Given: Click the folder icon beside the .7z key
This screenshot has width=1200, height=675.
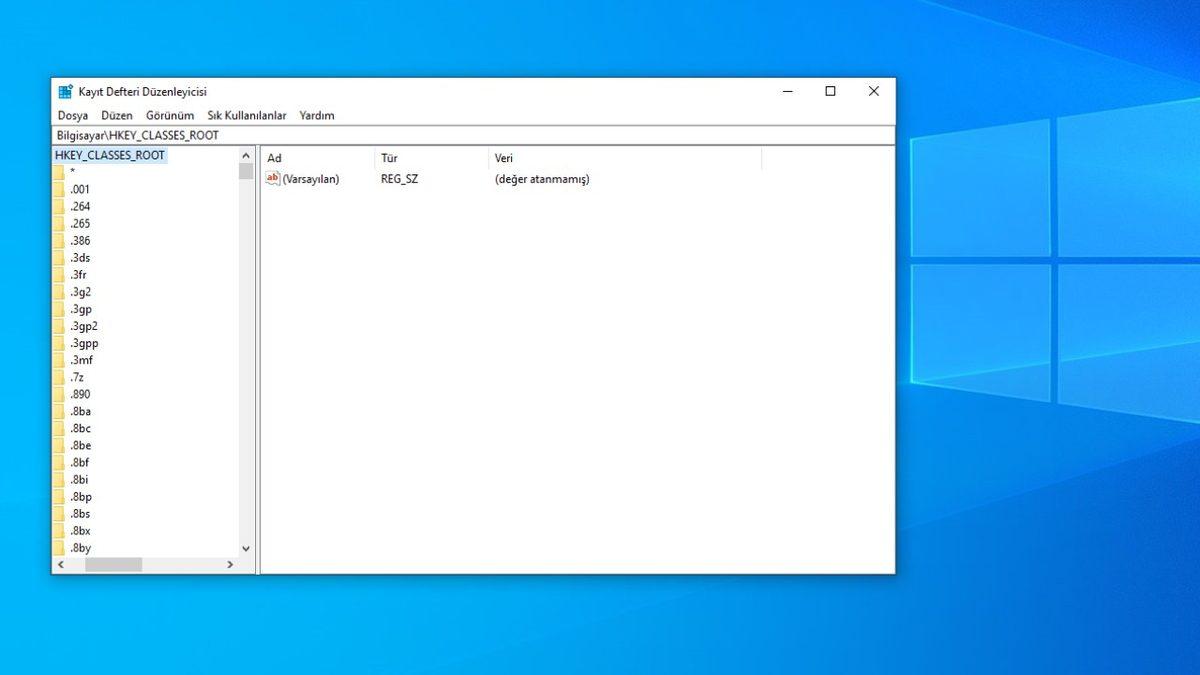Looking at the screenshot, I should (x=61, y=377).
